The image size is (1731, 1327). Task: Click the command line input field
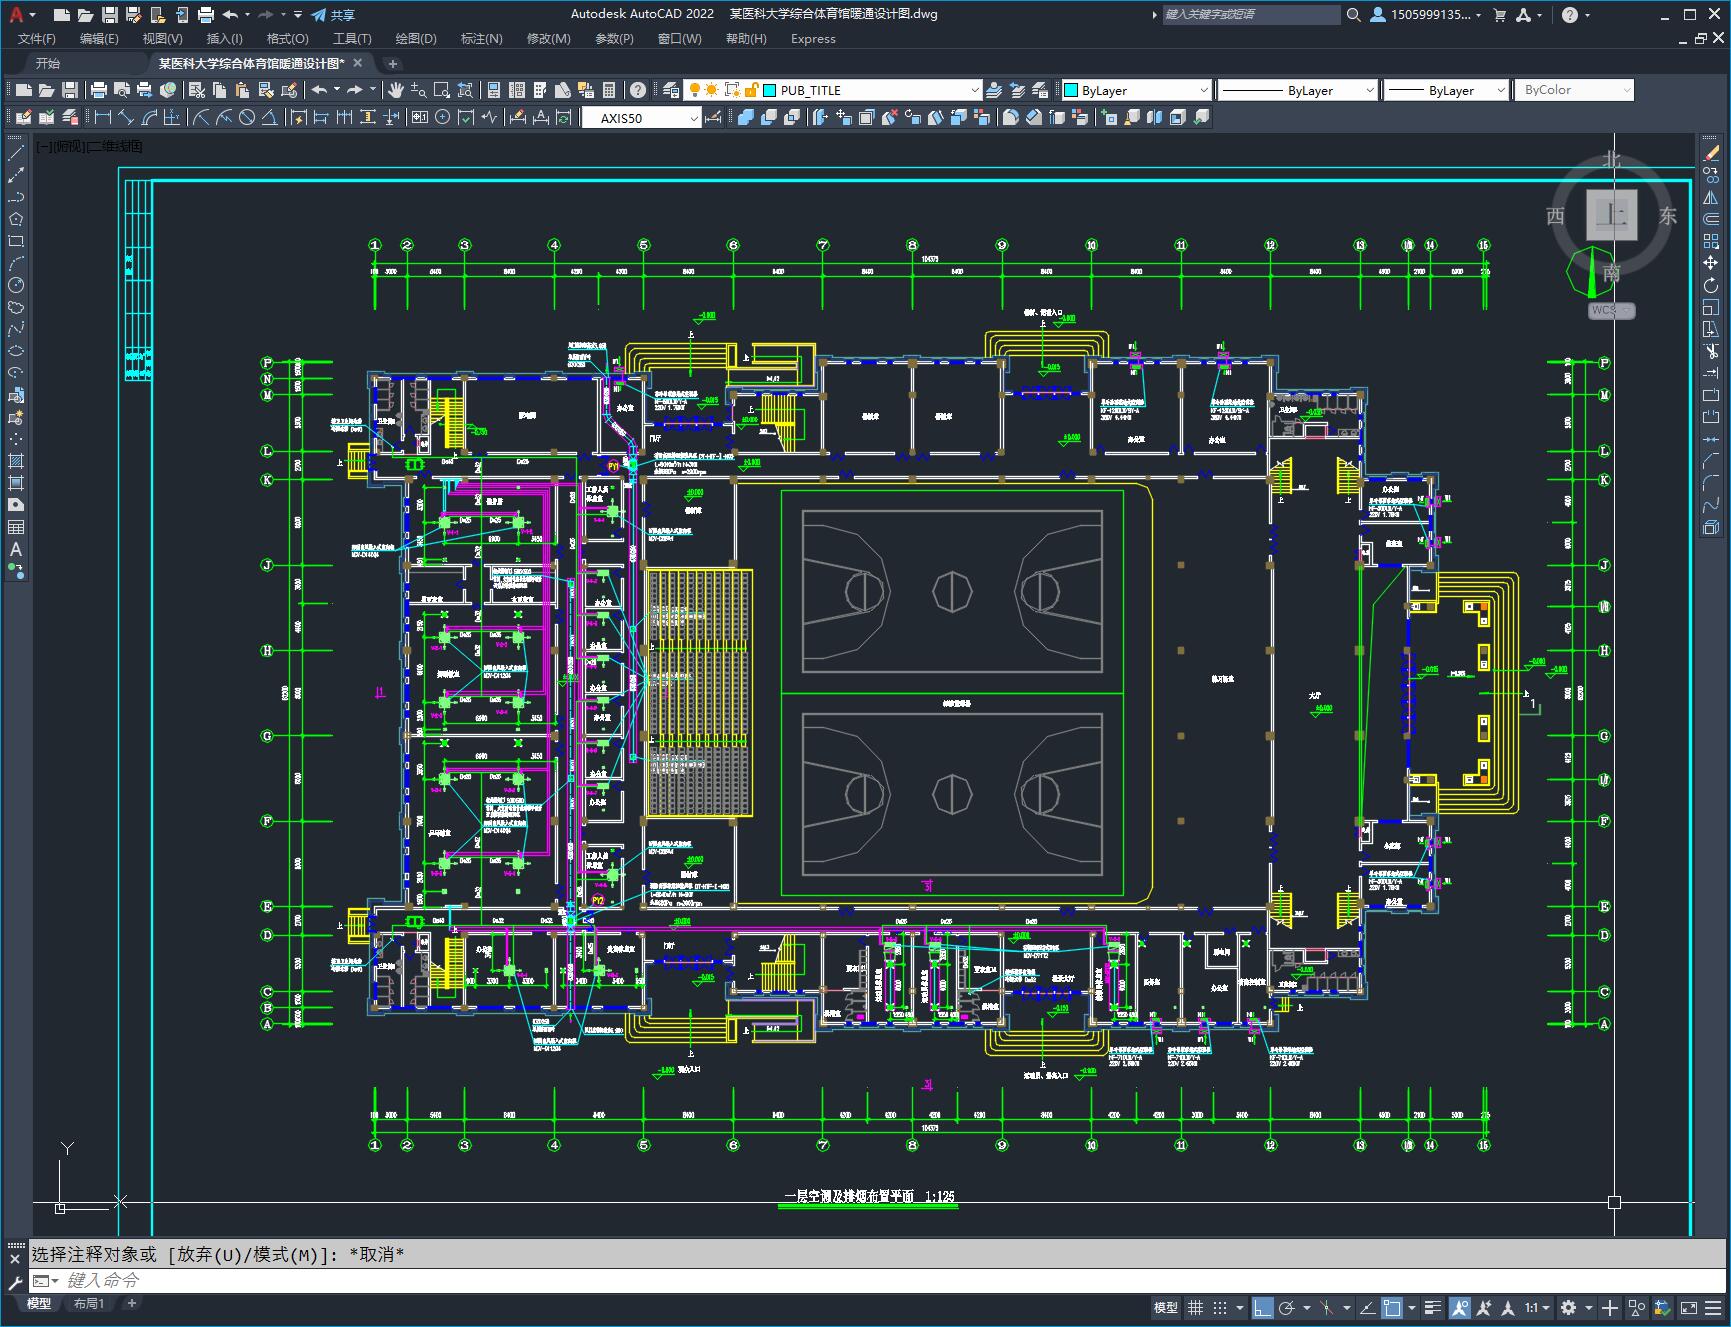[878, 1280]
